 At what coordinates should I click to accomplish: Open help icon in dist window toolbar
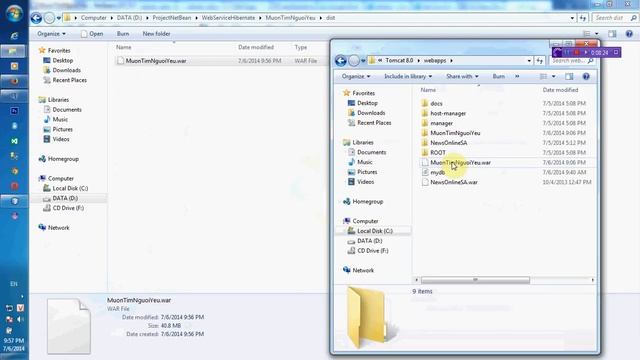point(629,34)
